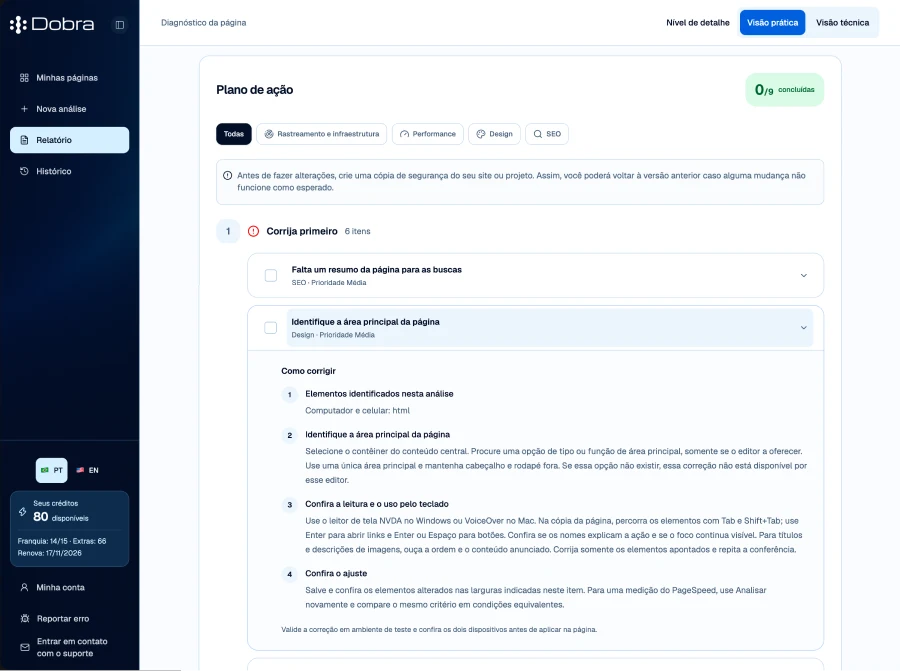Screen dimensions: 900x671
Task: Start a Nova análise
Action: 69,108
